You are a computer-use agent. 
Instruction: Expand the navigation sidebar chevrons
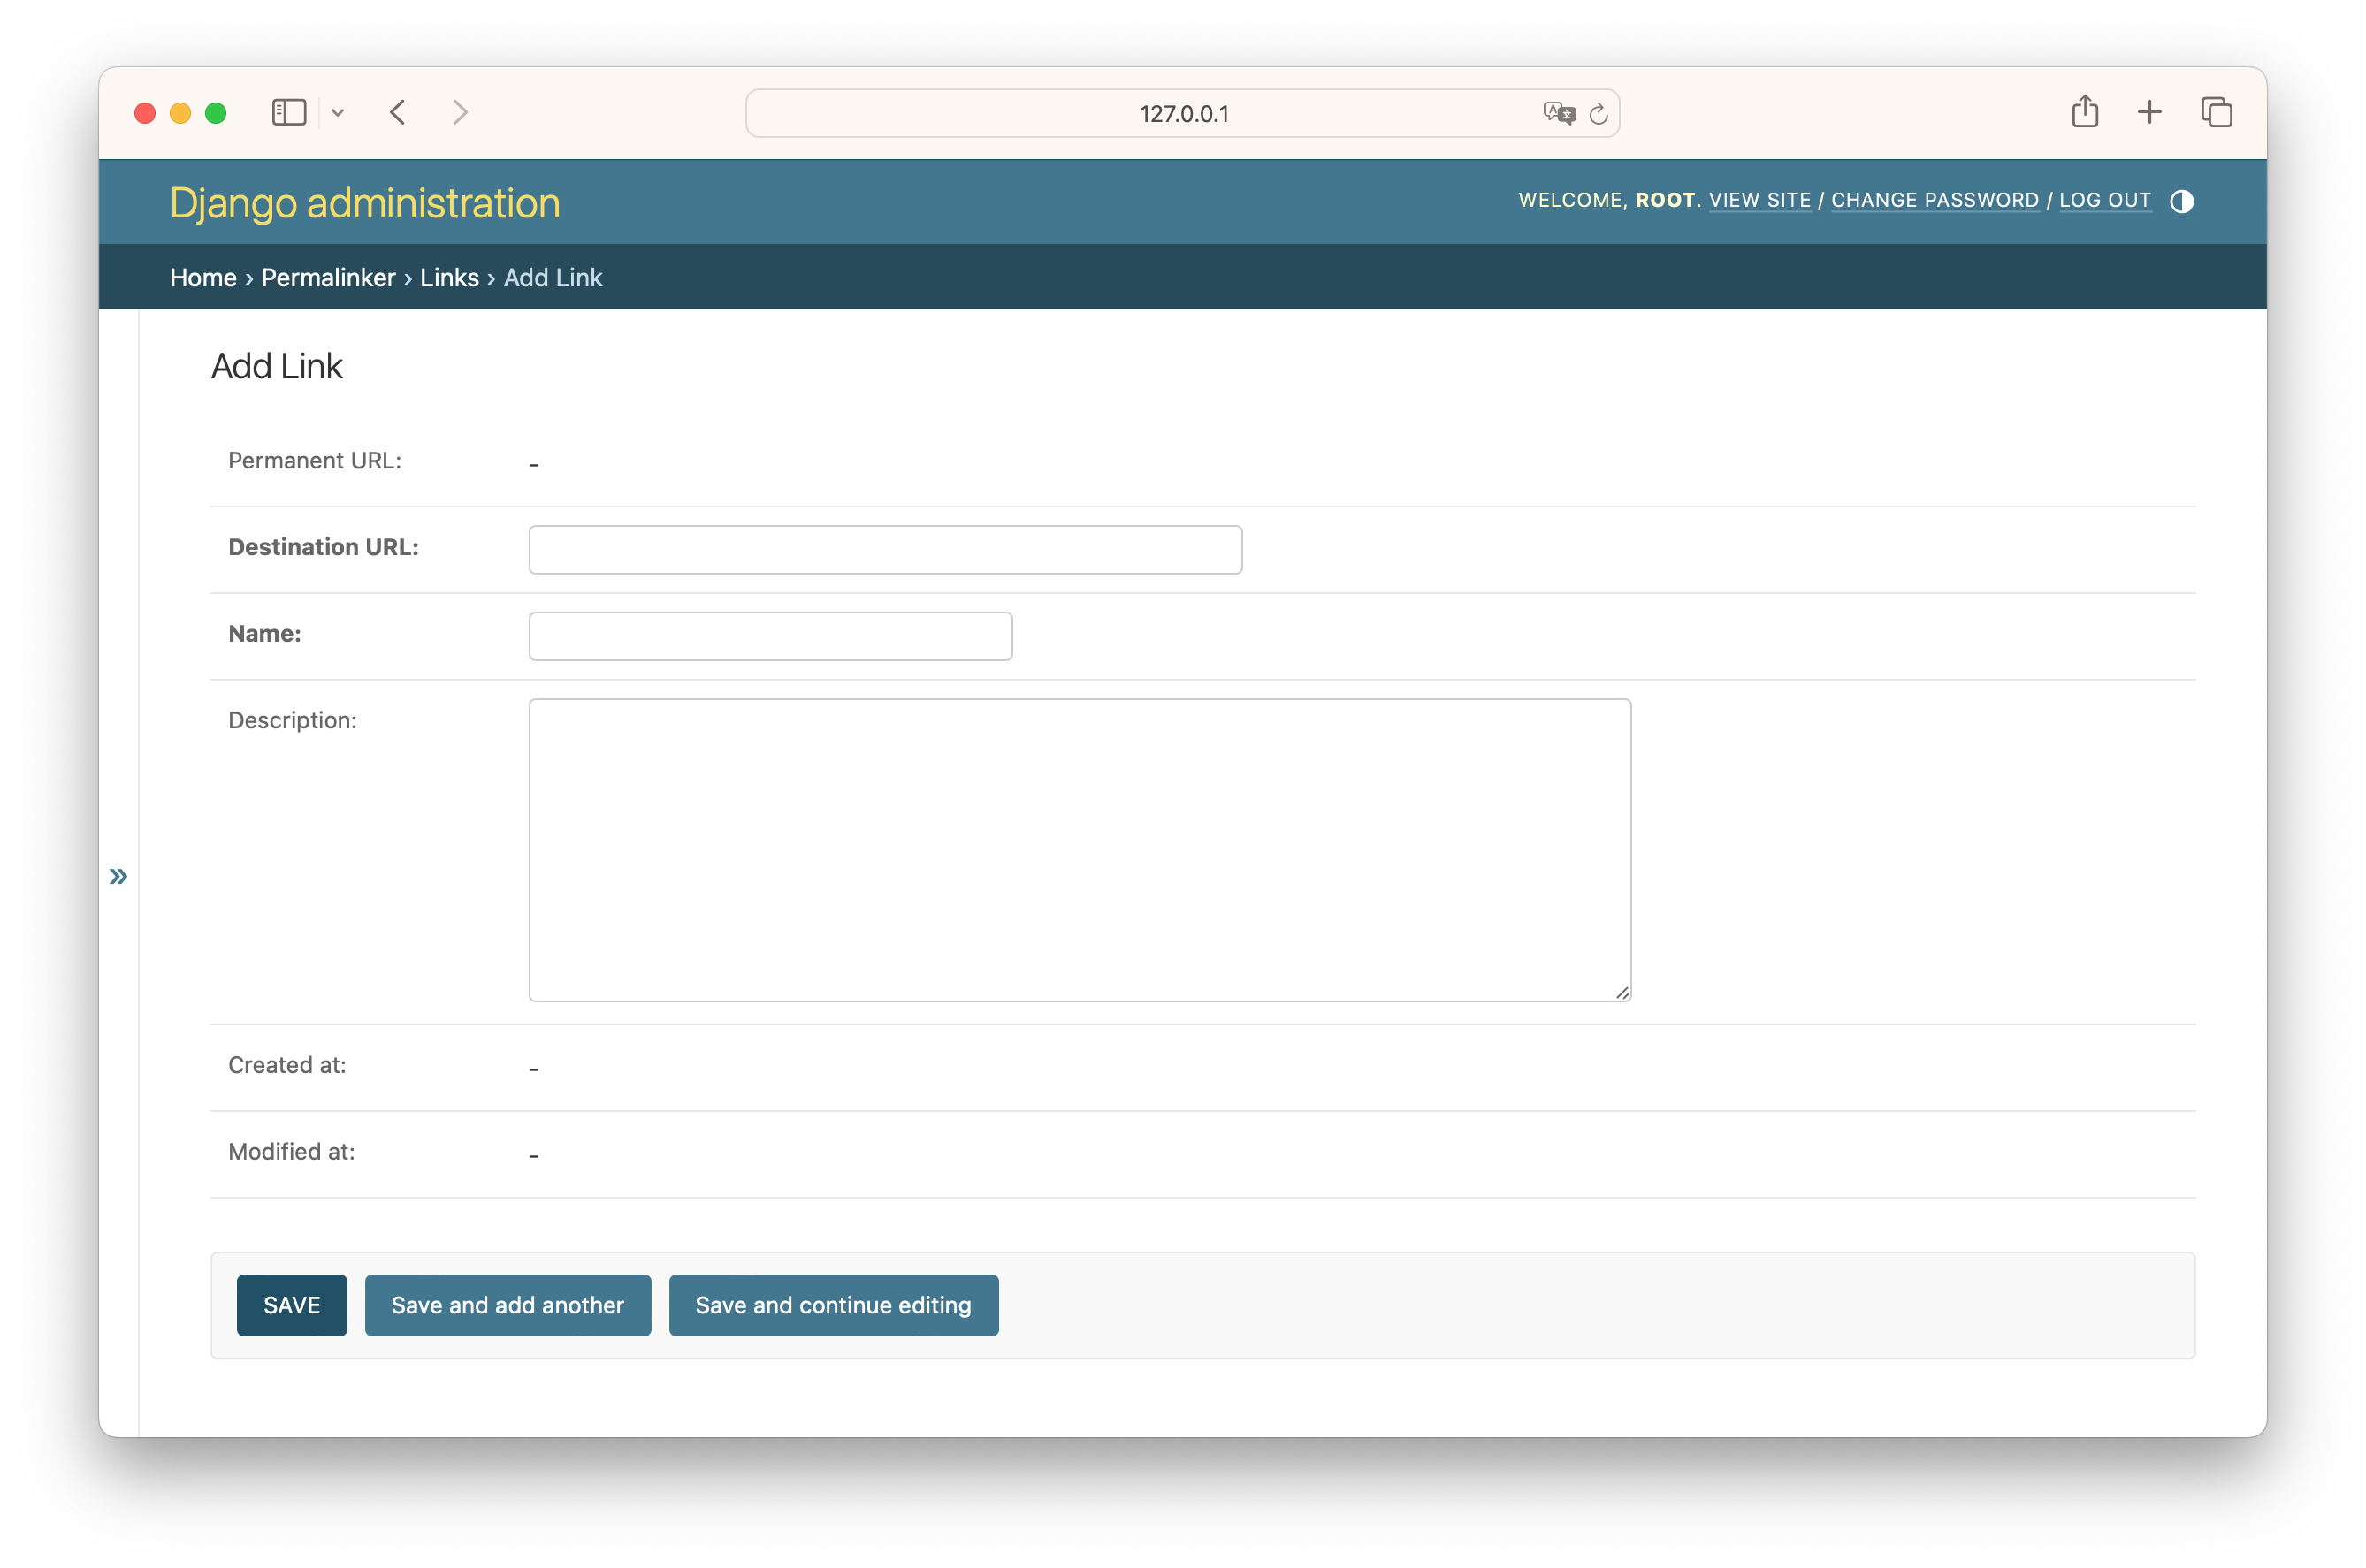pos(118,877)
